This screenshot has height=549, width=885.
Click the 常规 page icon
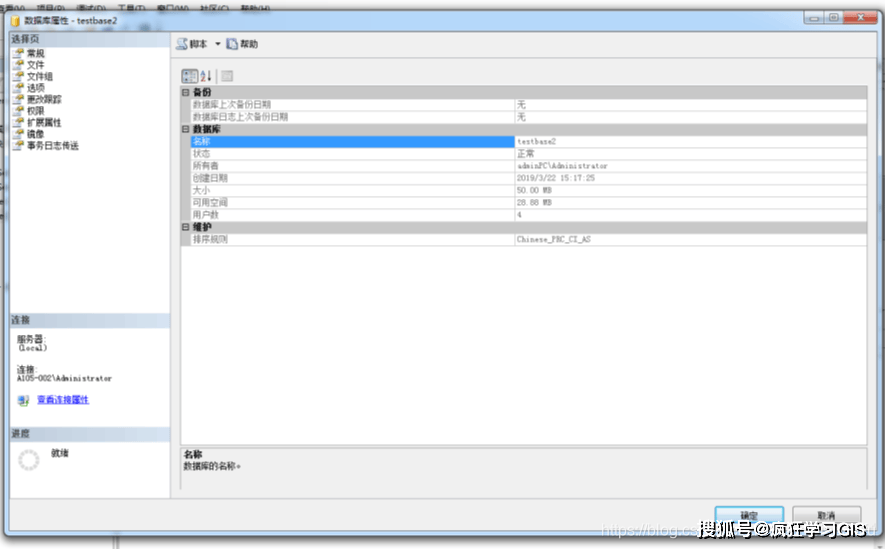(19, 53)
